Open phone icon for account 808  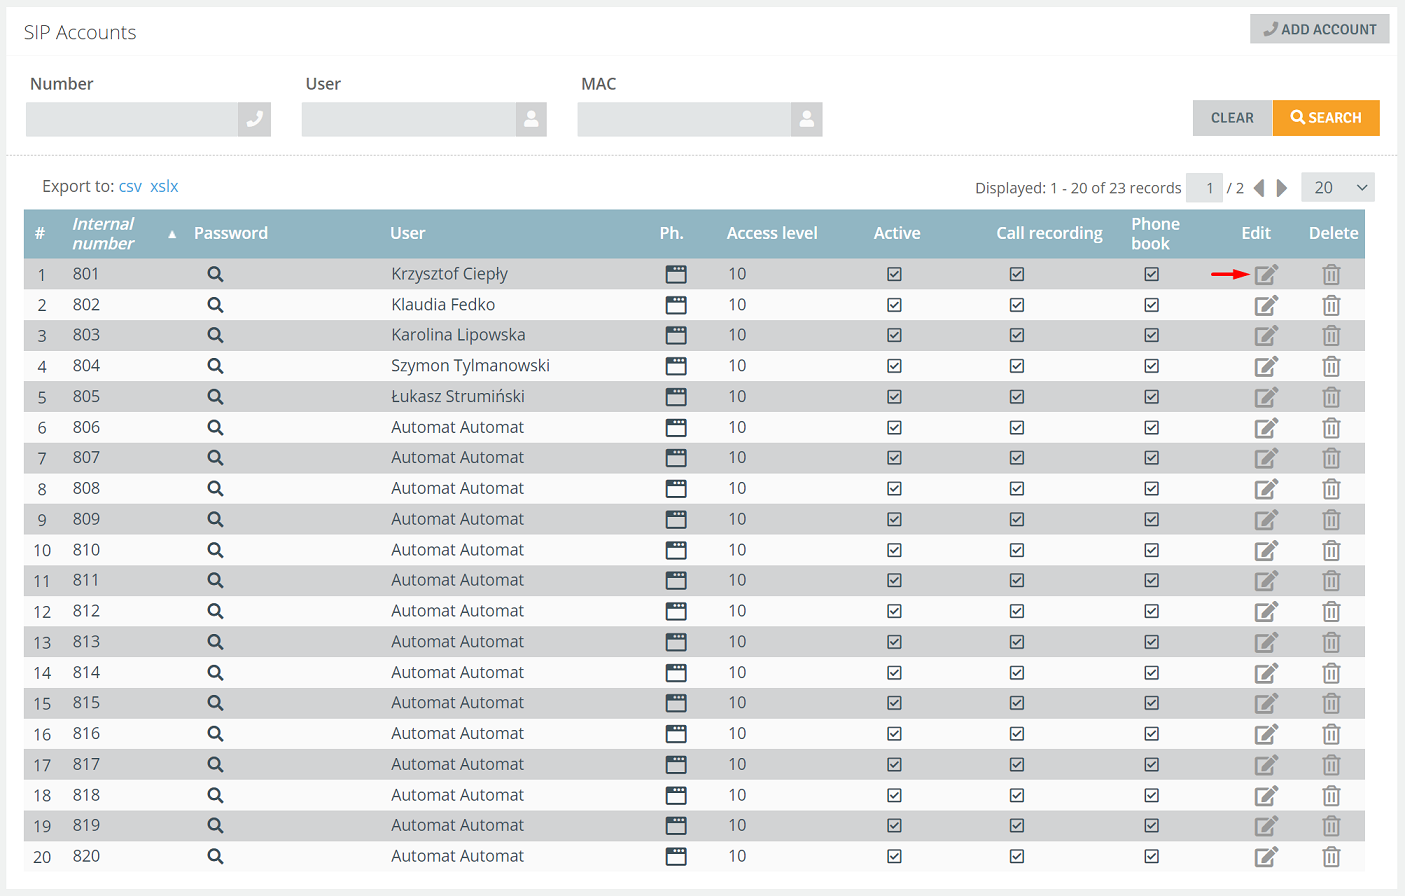(676, 489)
